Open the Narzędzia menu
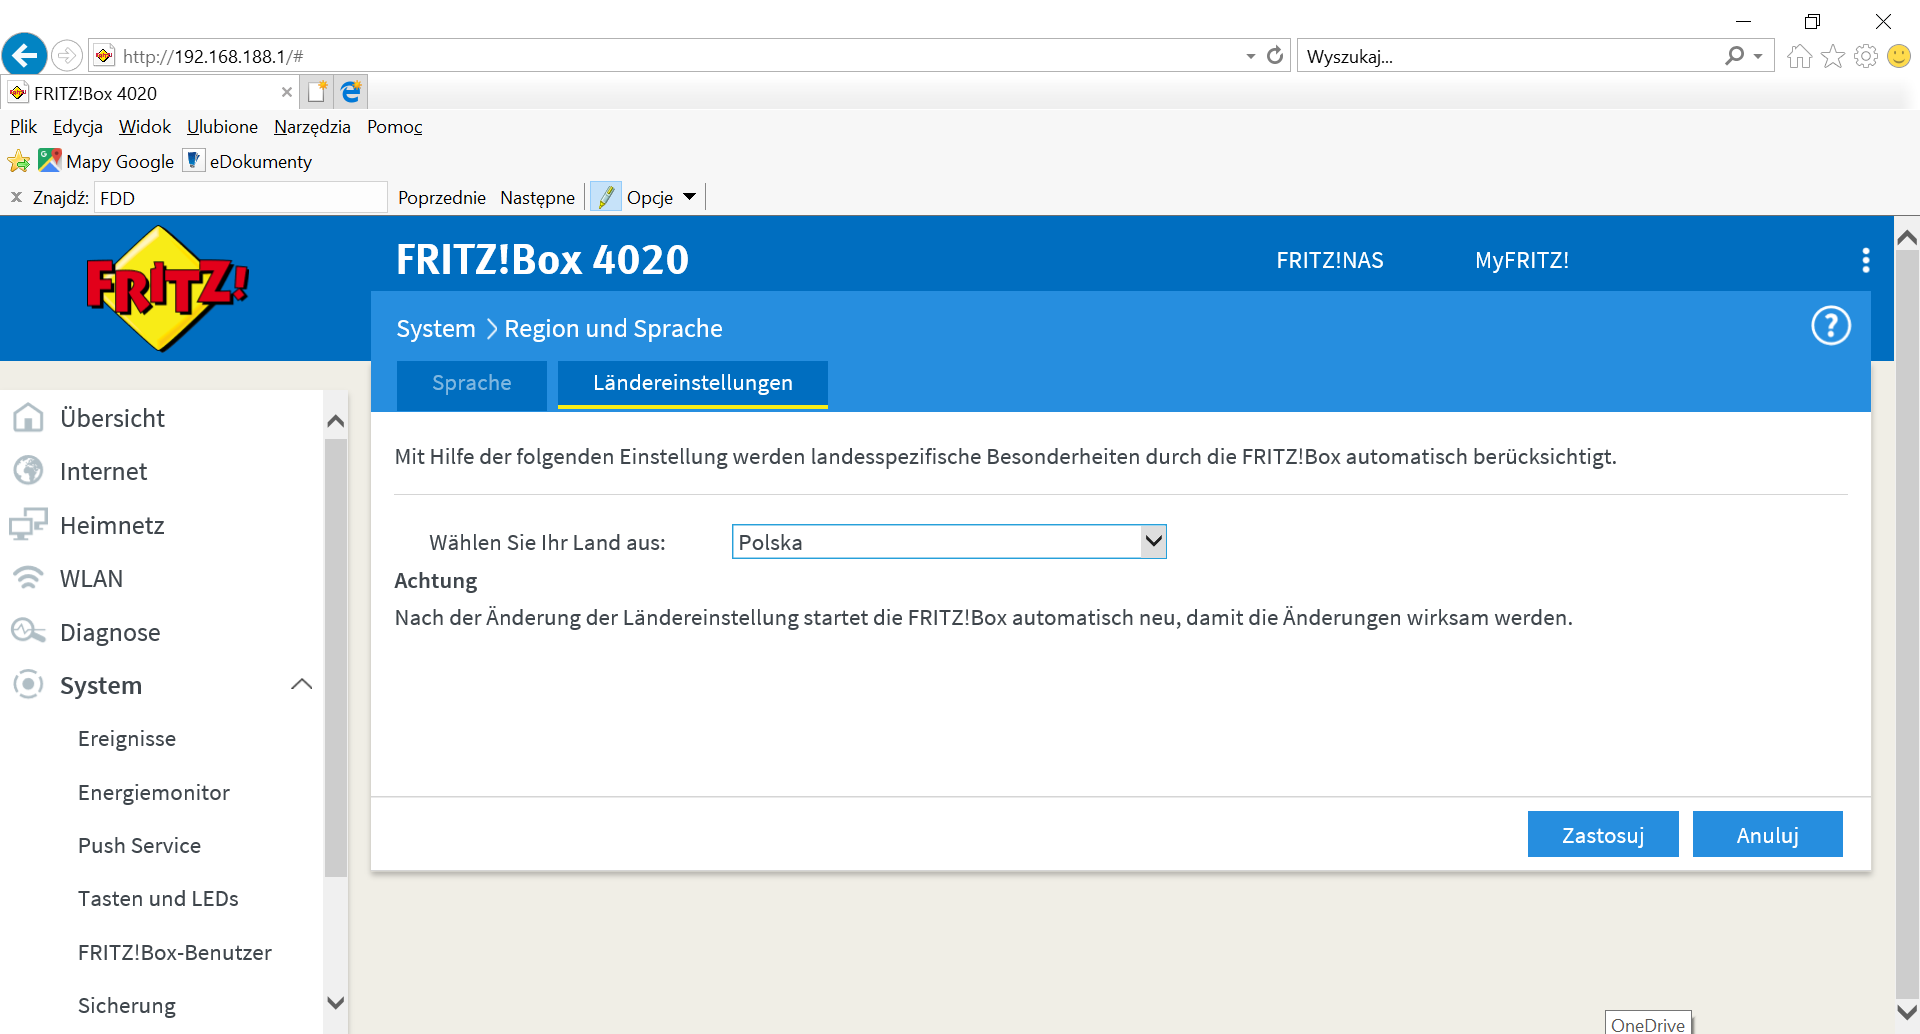1920x1034 pixels. [x=312, y=127]
